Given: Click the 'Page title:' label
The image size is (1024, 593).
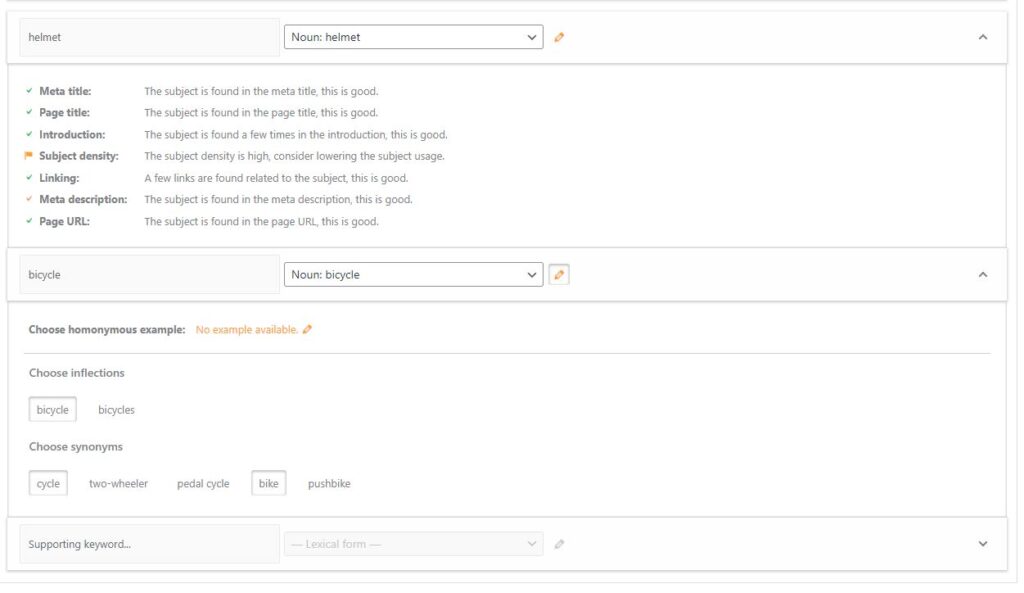Looking at the screenshot, I should tap(65, 112).
